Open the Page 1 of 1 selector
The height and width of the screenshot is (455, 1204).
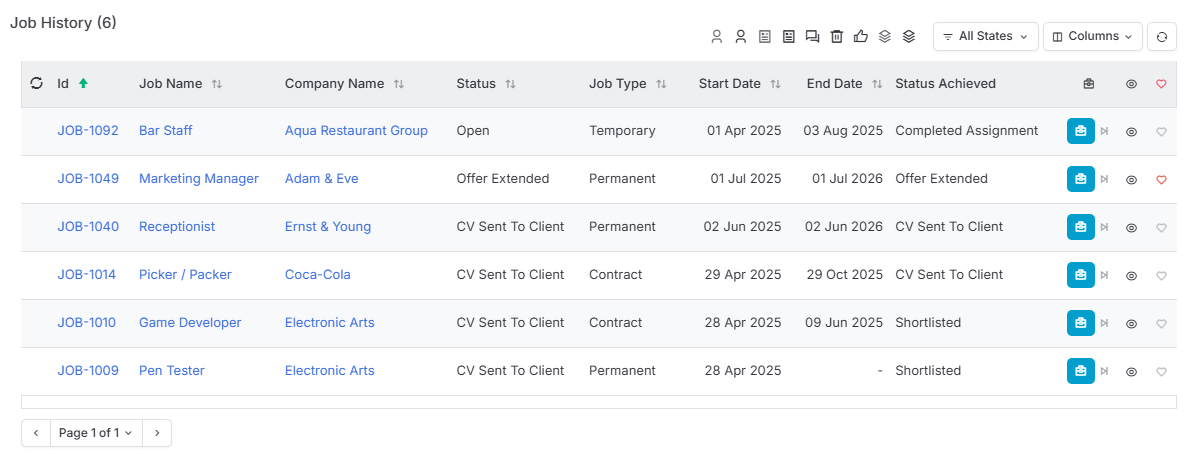click(96, 433)
